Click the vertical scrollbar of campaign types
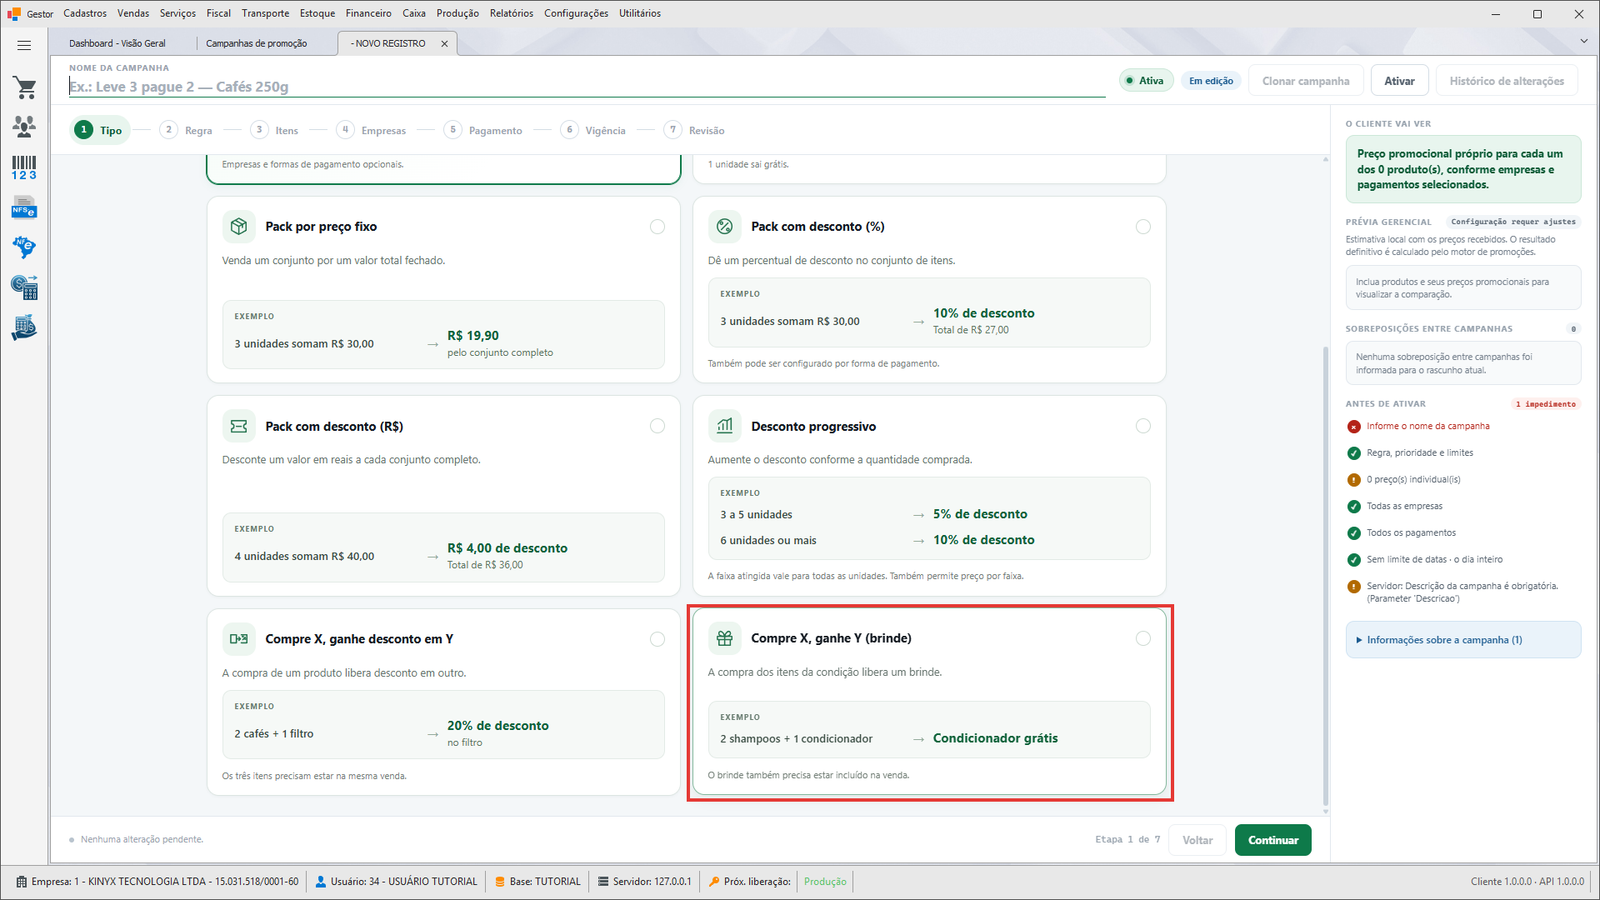This screenshot has width=1600, height=900. (1326, 575)
